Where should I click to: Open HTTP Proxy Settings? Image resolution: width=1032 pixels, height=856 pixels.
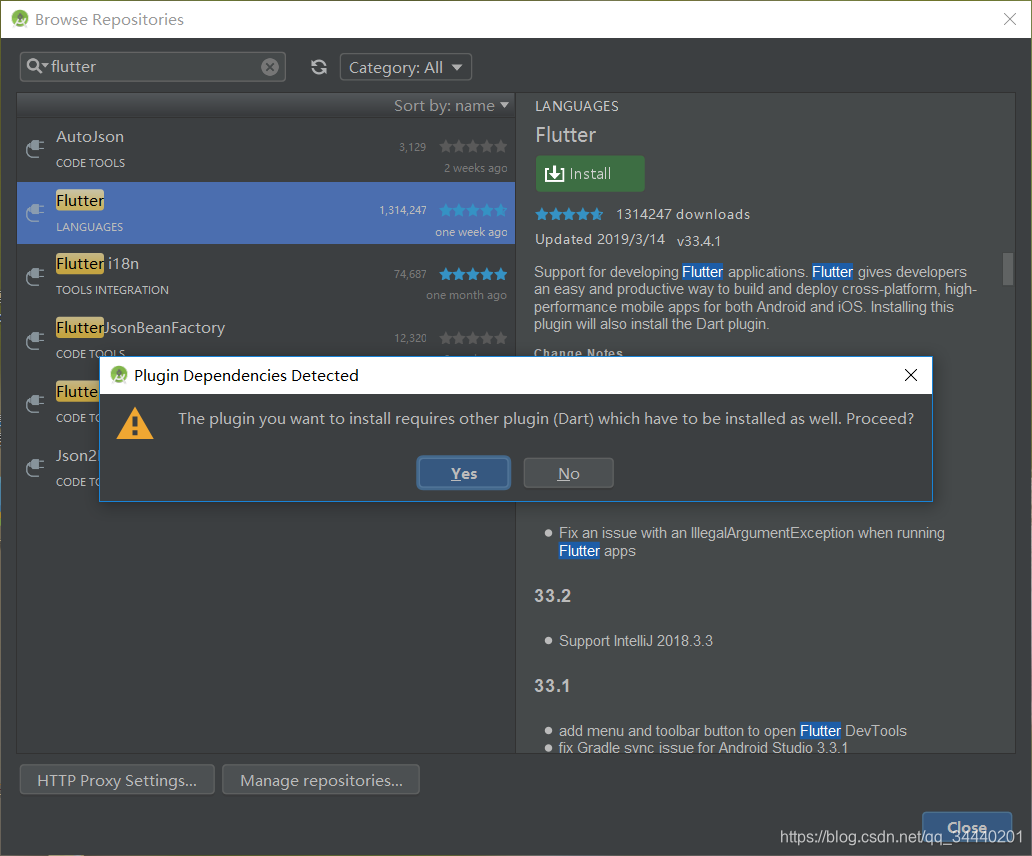pos(117,780)
